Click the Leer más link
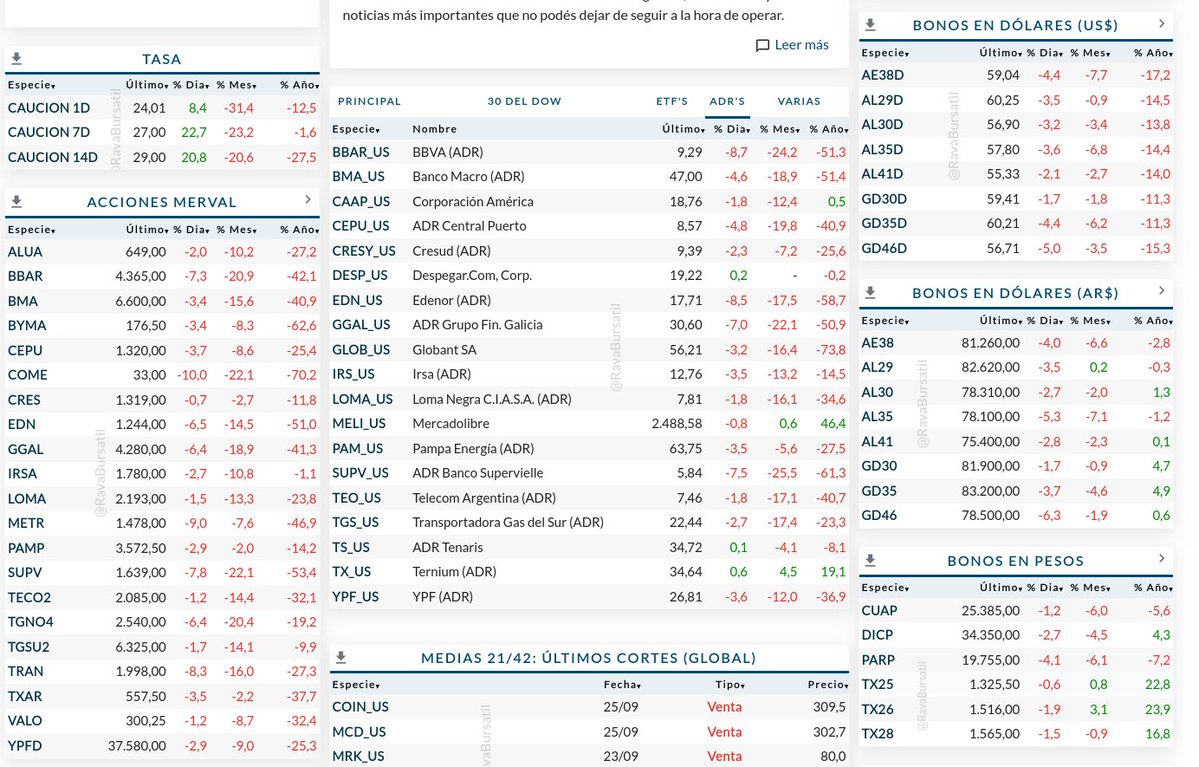The height and width of the screenshot is (767, 1199). click(x=801, y=44)
